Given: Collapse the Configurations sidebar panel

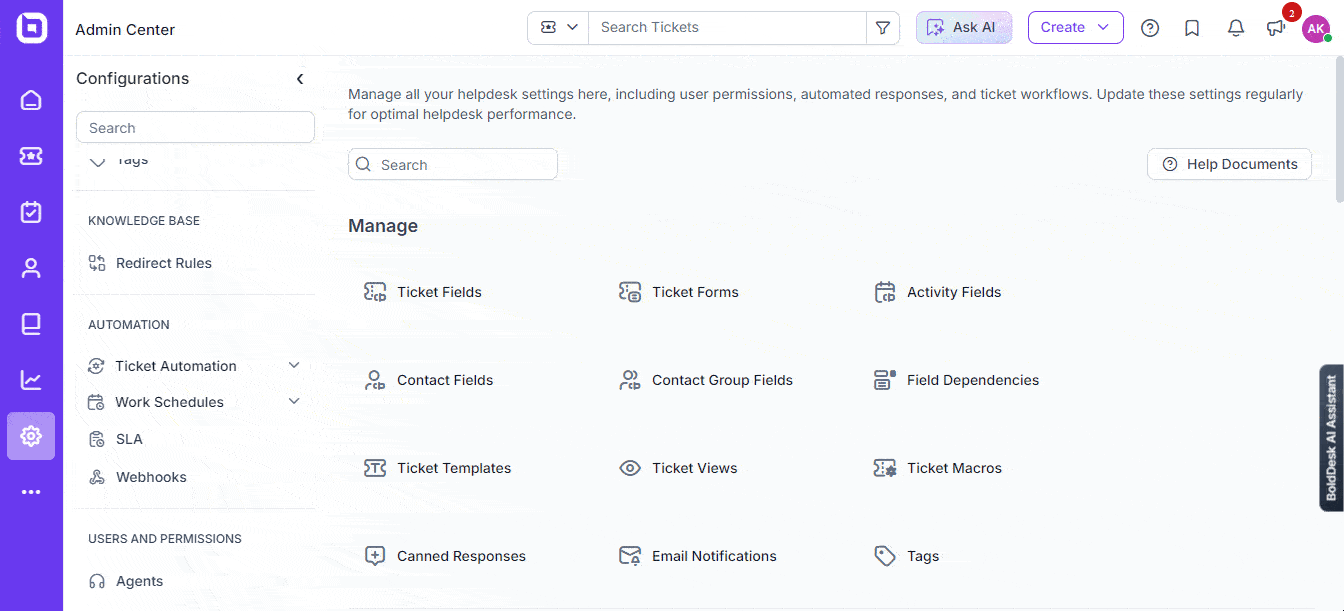Looking at the screenshot, I should 299,79.
